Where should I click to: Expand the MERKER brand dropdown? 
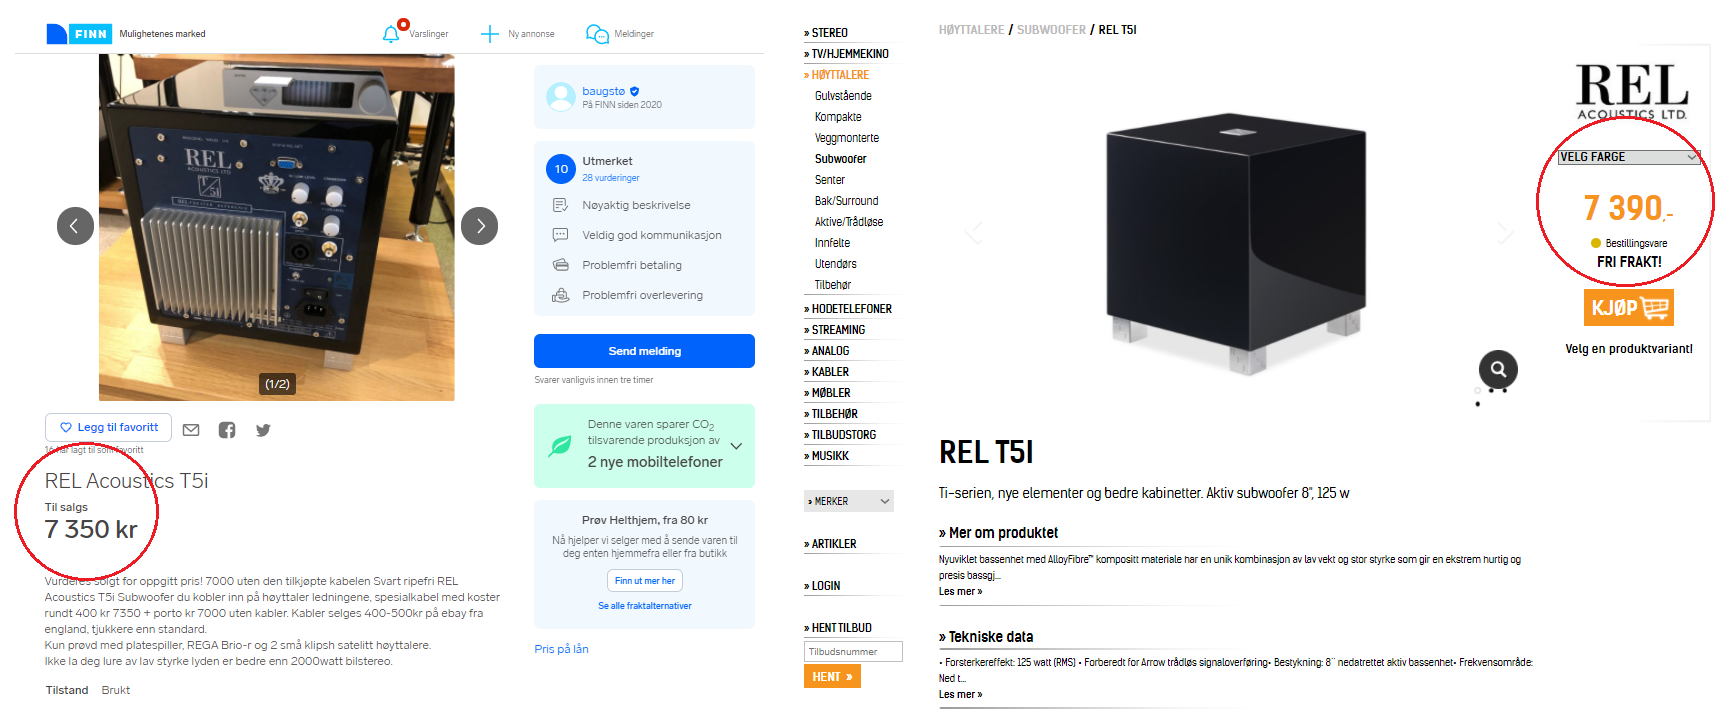848,501
